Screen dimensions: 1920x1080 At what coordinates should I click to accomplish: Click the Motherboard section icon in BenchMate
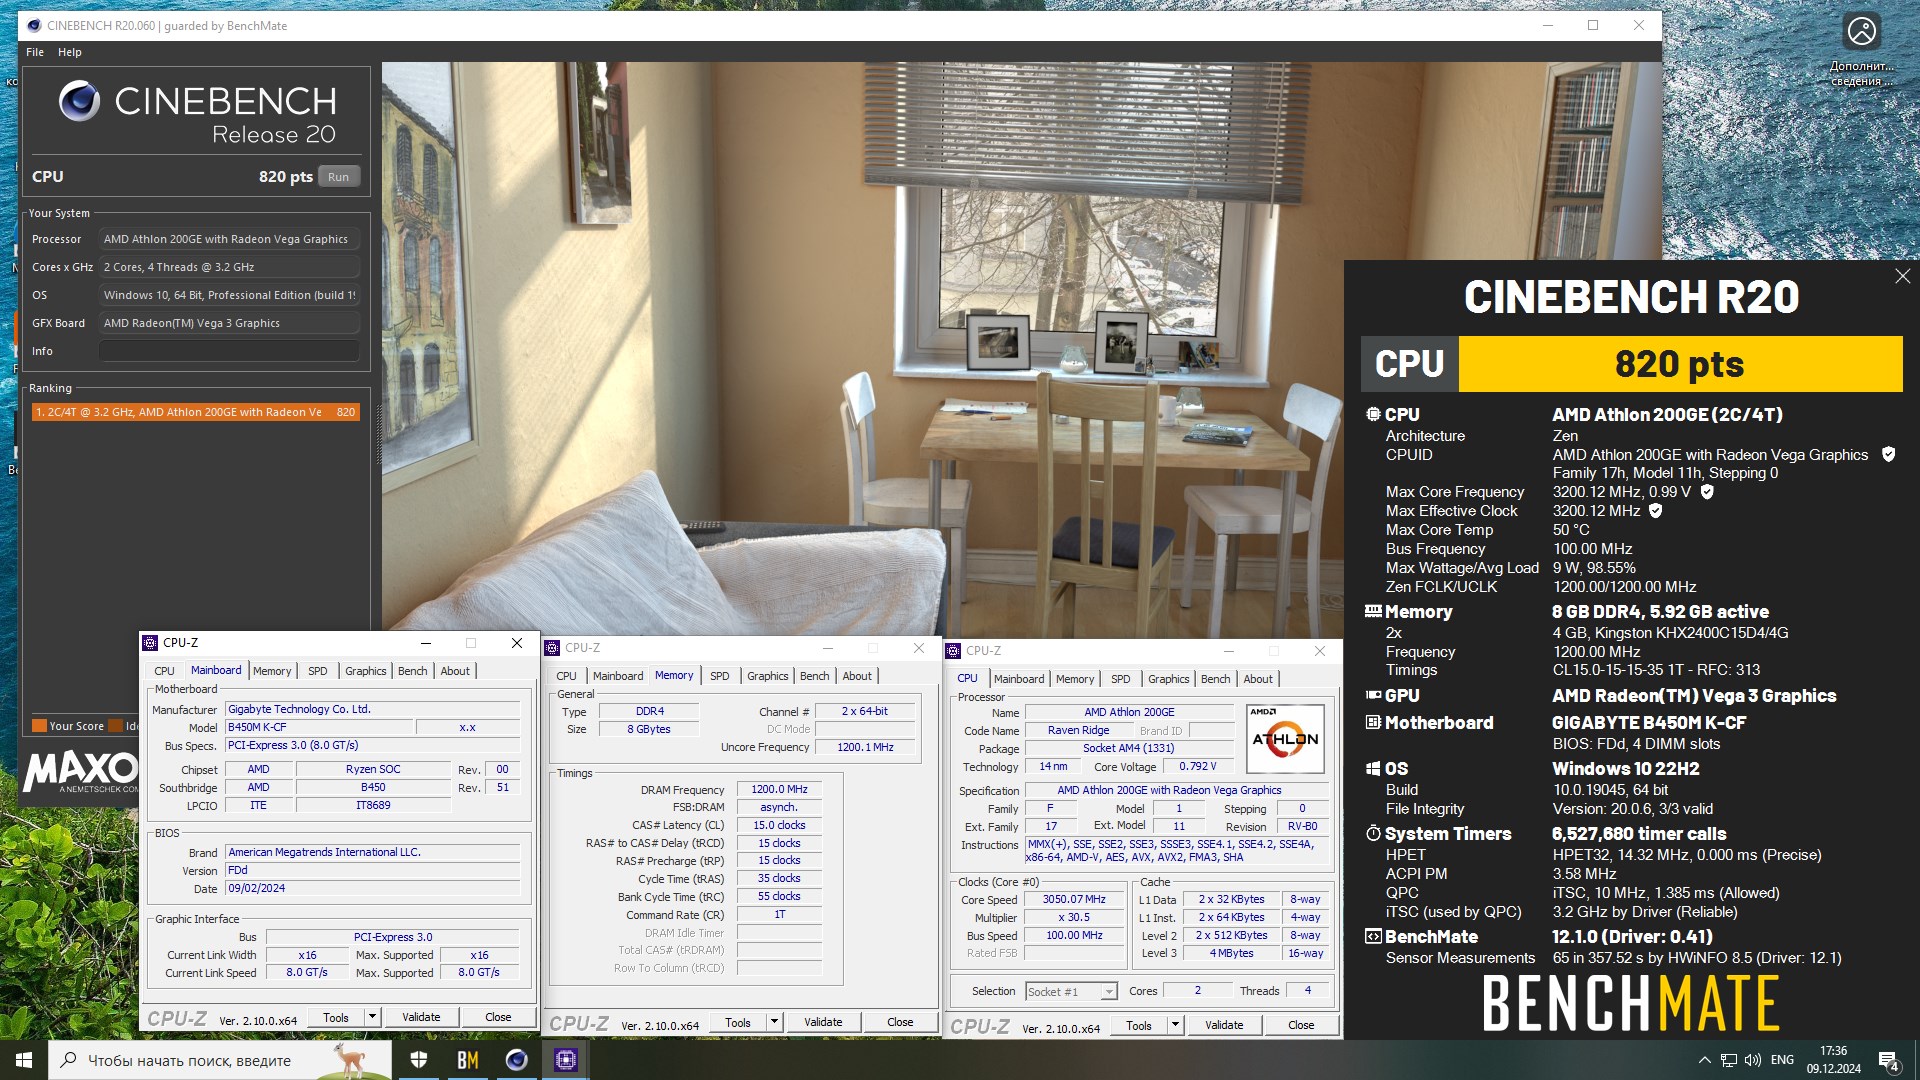click(1373, 722)
